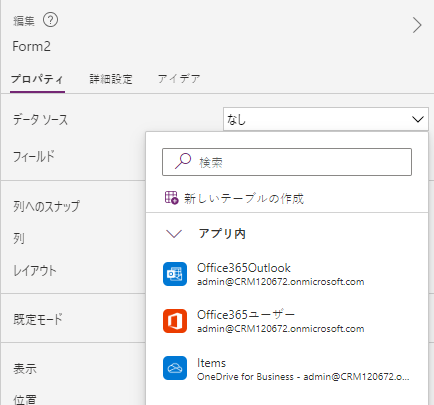
Task: Click the 列 property label
Action: click(19, 239)
